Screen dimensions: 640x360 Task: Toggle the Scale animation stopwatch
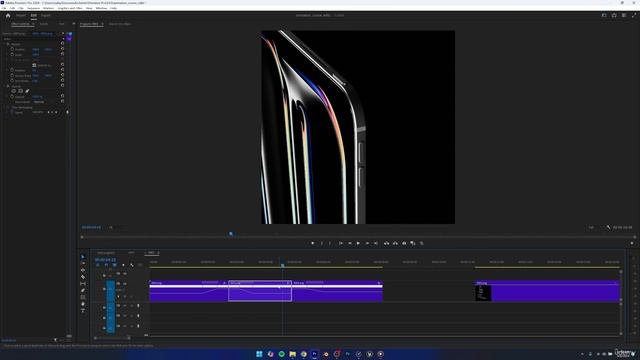tap(12, 55)
